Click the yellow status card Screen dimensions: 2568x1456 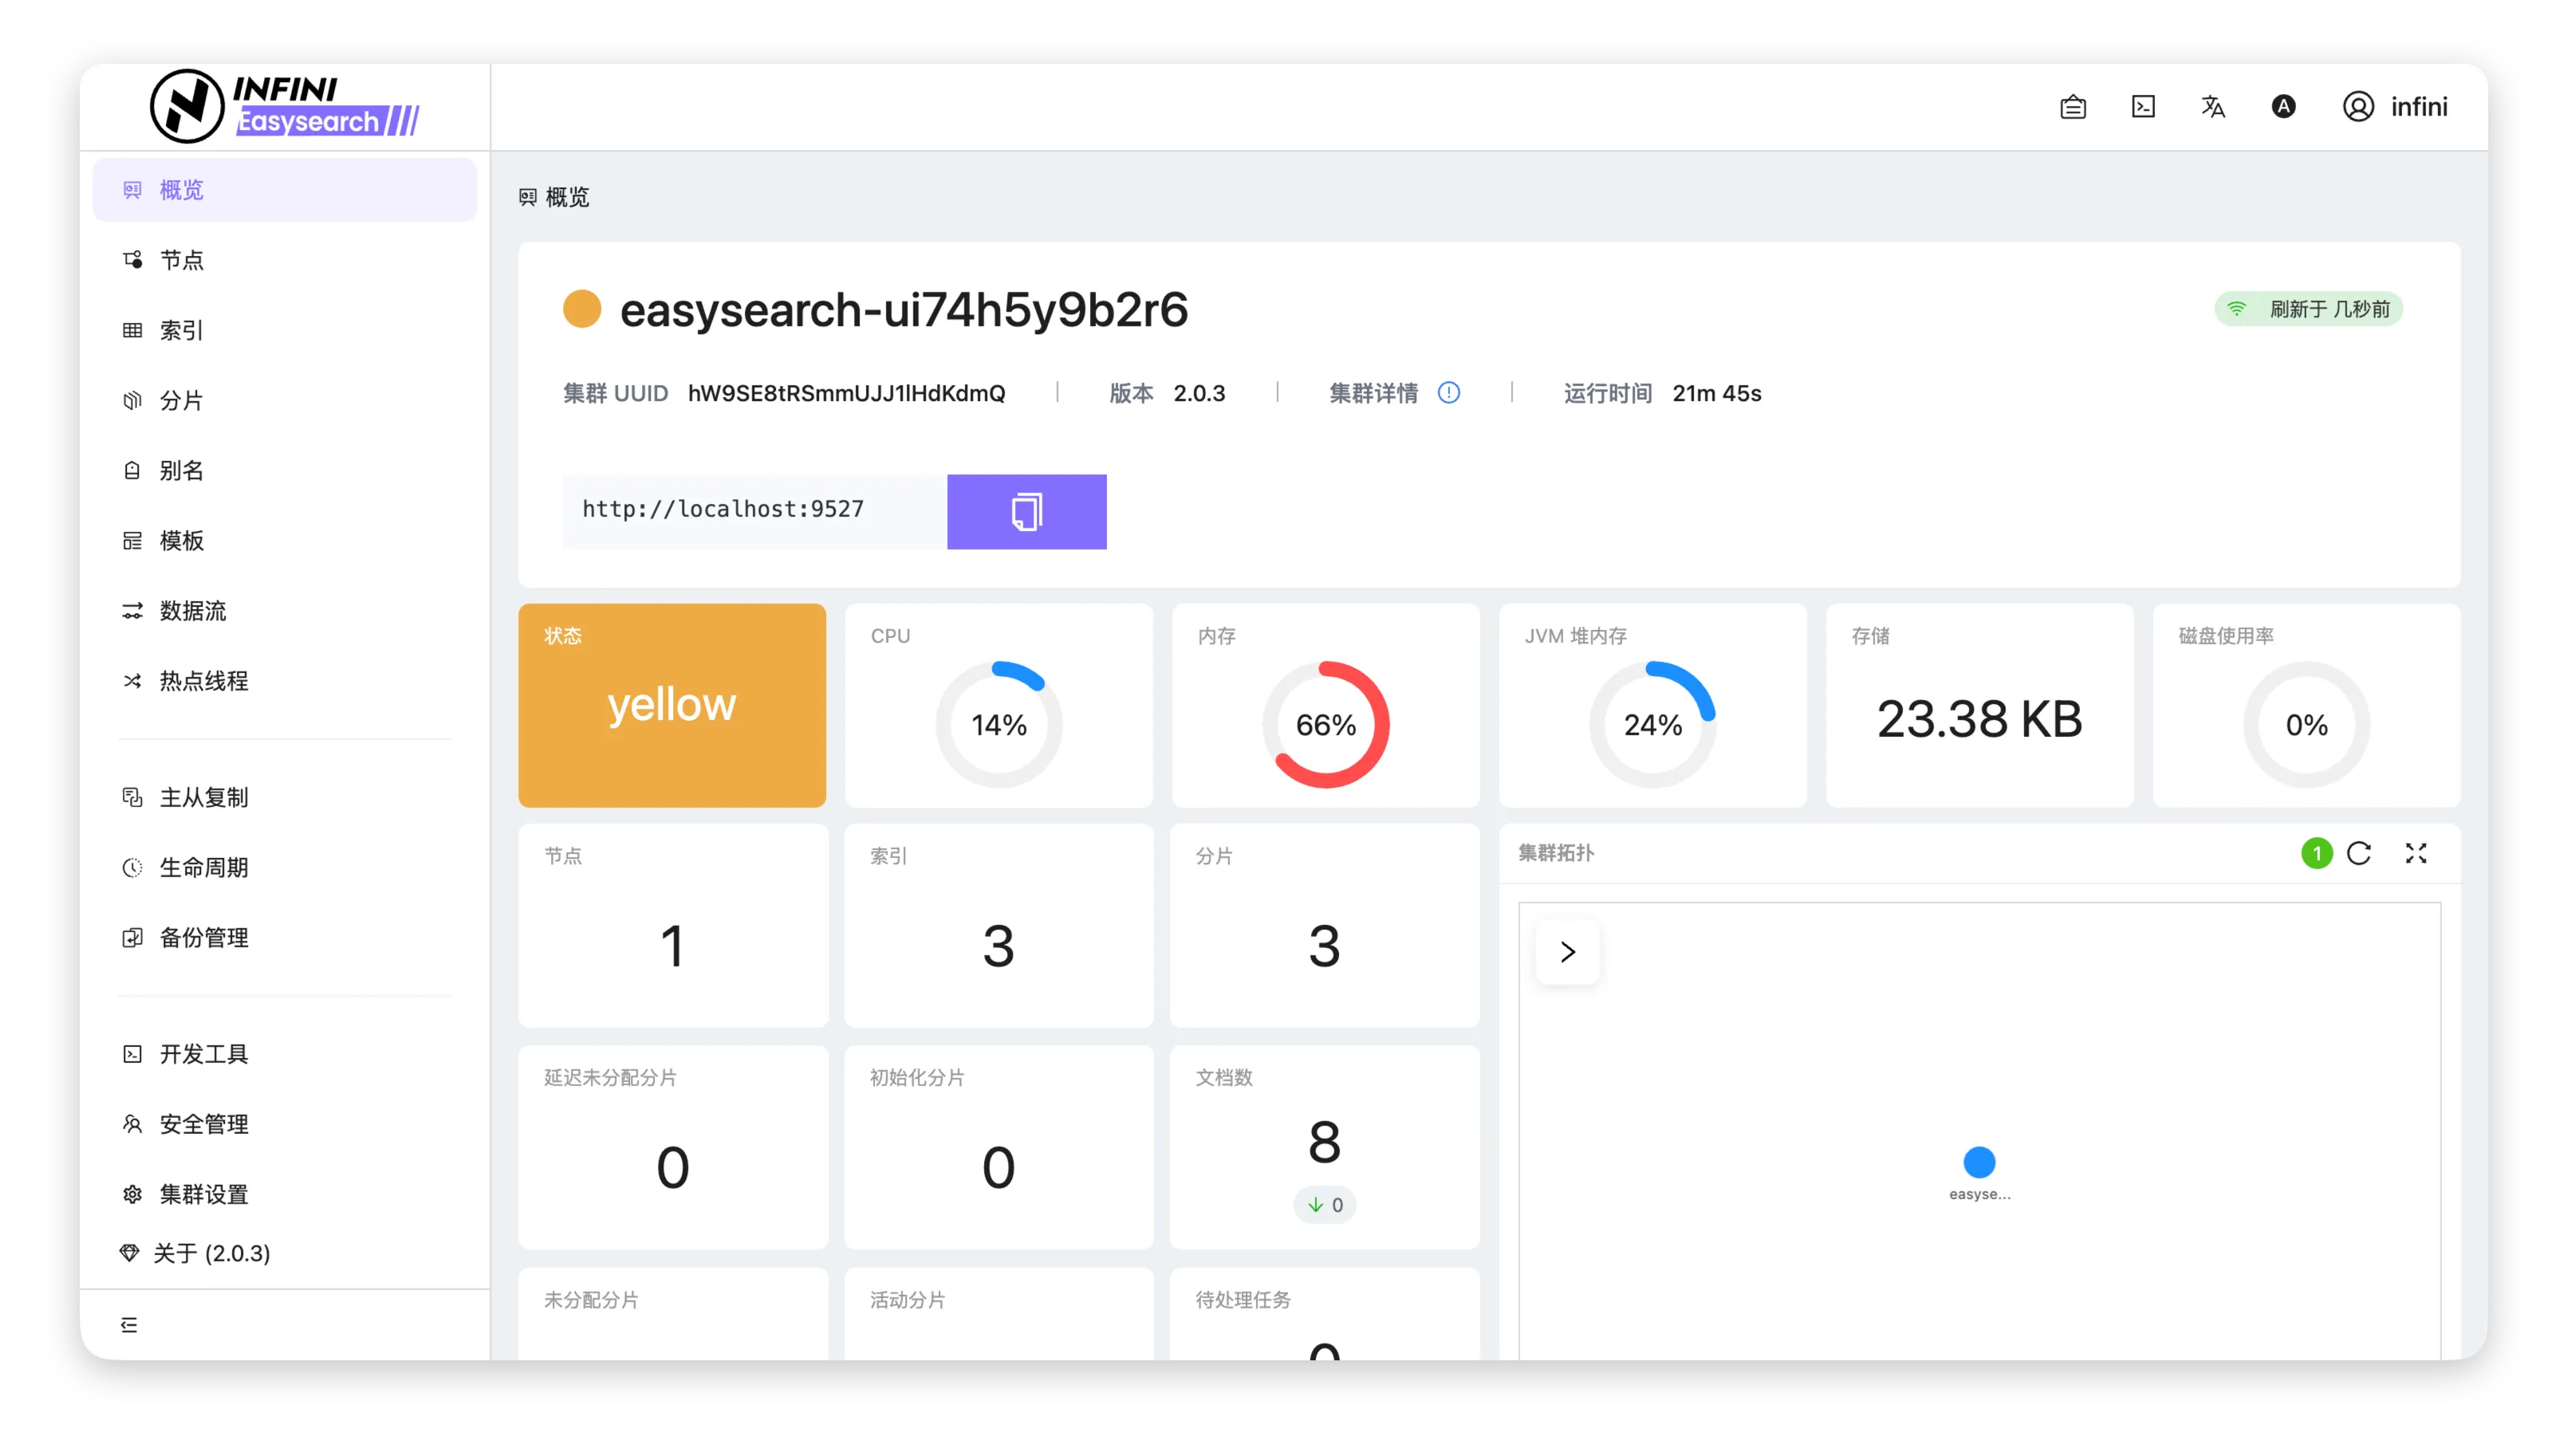(672, 705)
